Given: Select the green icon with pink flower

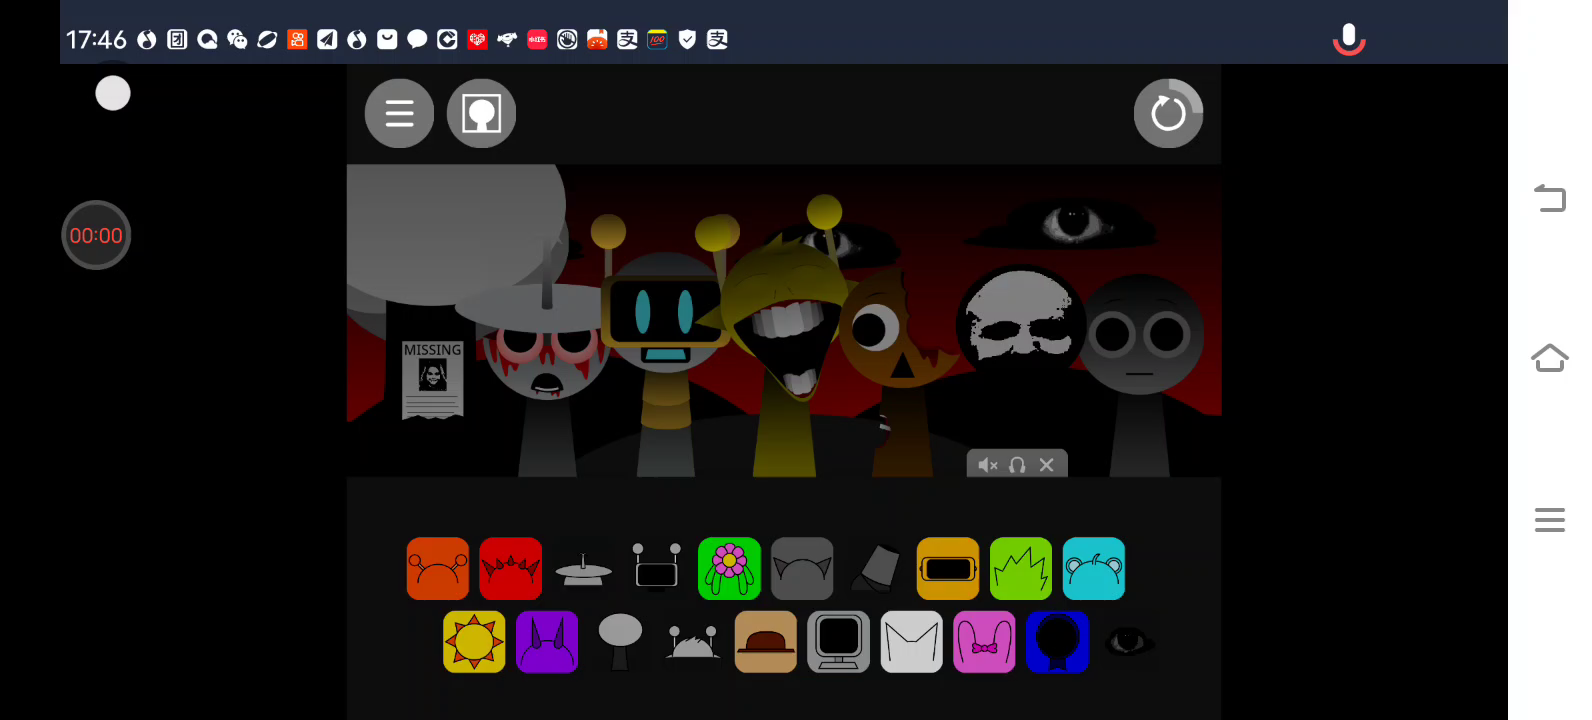Looking at the screenshot, I should click(x=729, y=569).
